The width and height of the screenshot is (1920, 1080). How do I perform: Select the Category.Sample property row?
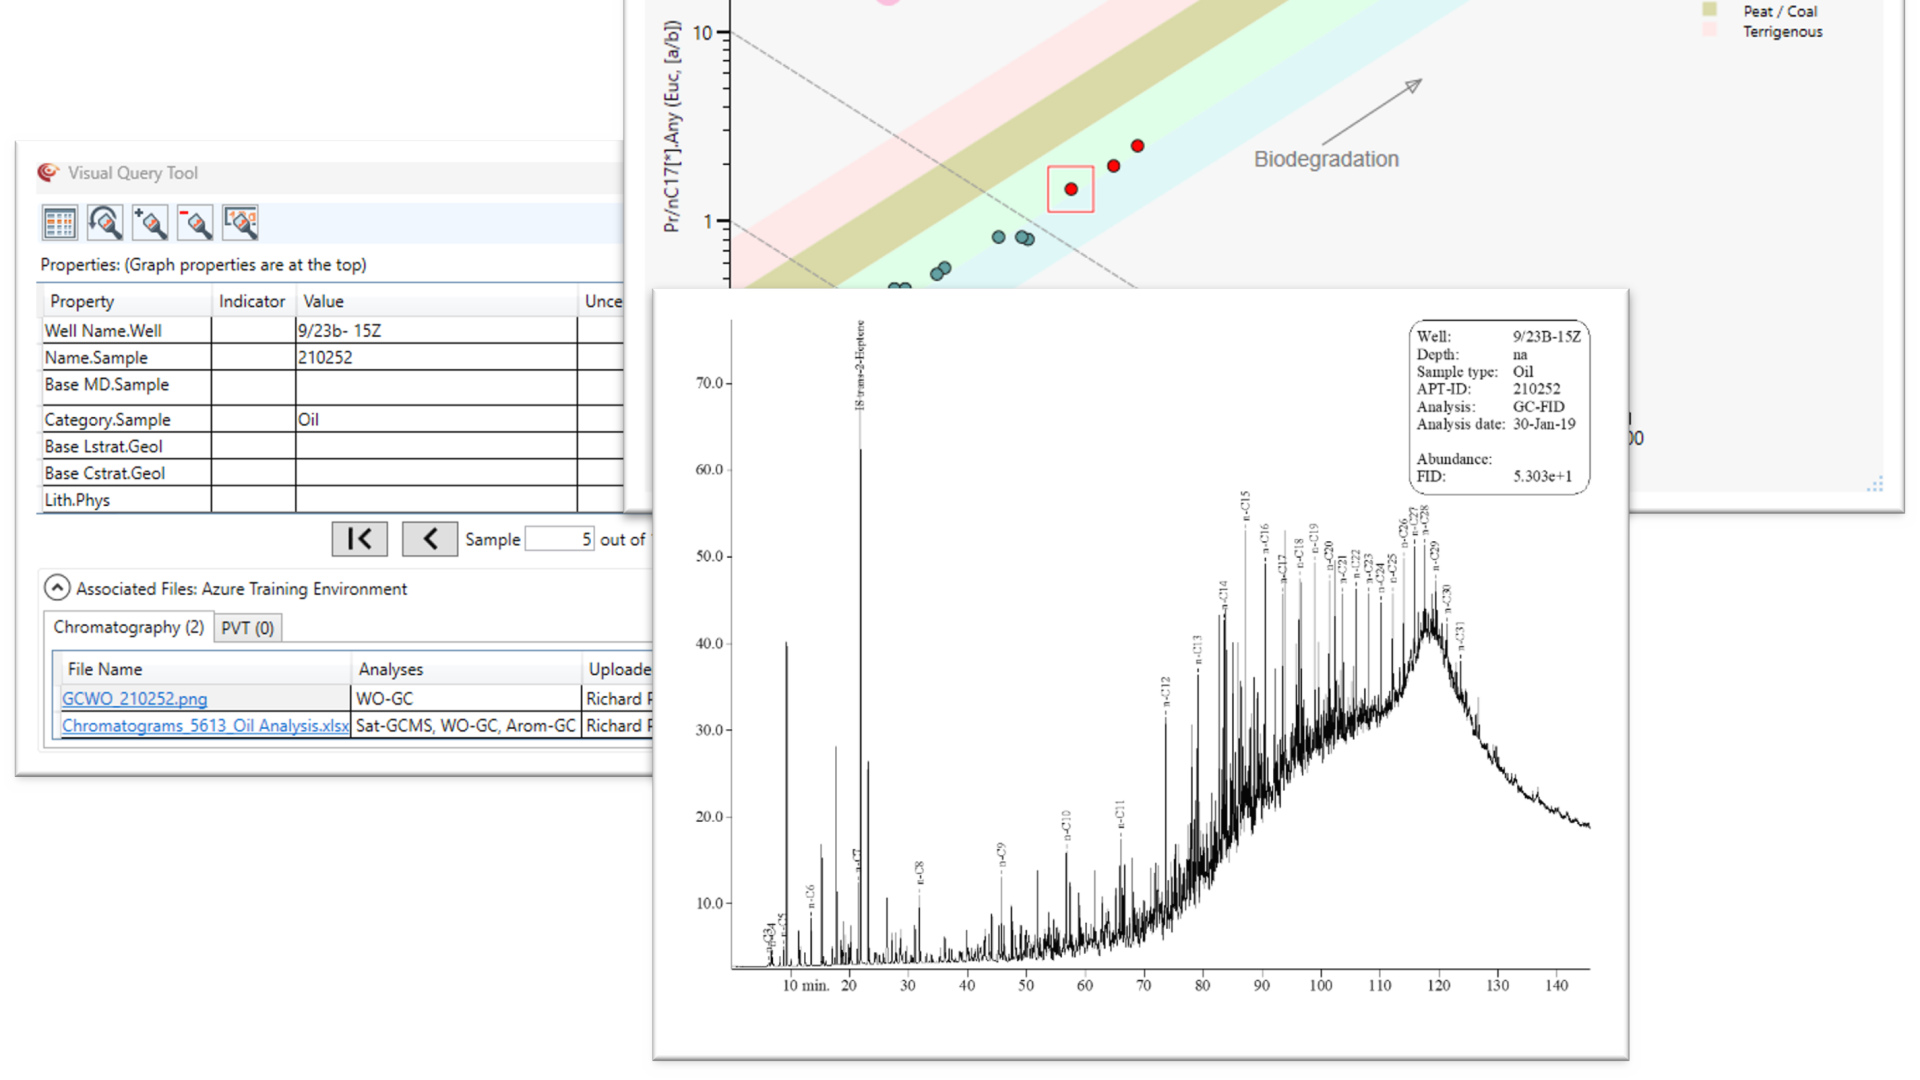tap(330, 419)
